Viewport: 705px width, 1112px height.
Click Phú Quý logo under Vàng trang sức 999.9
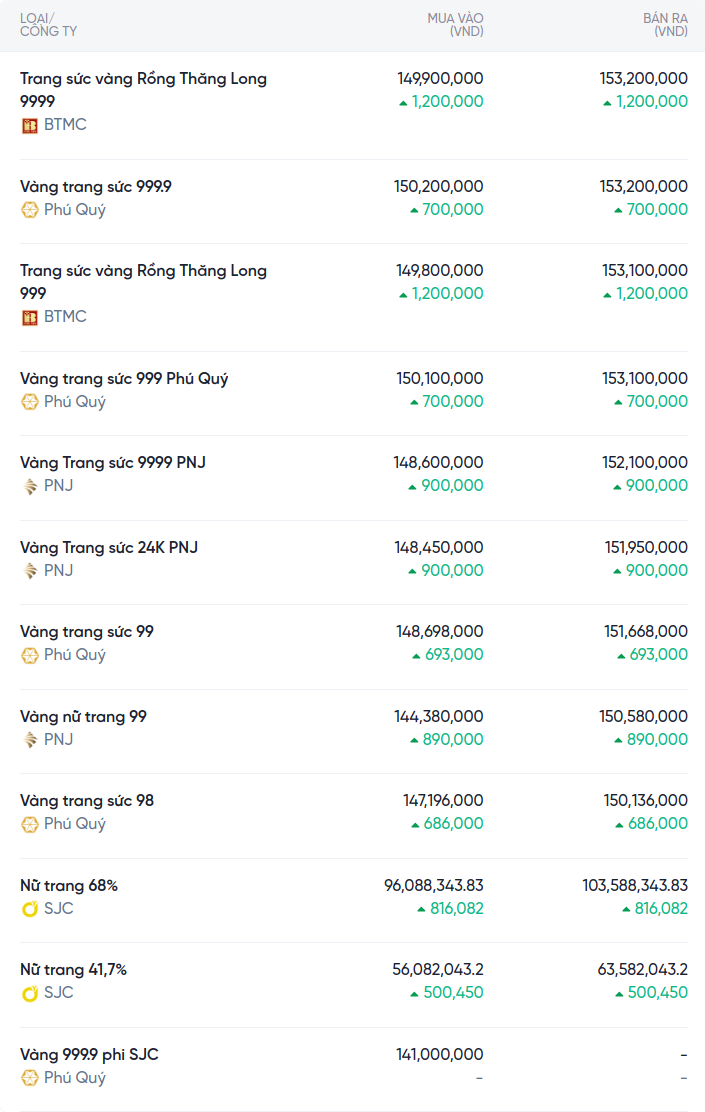30,210
